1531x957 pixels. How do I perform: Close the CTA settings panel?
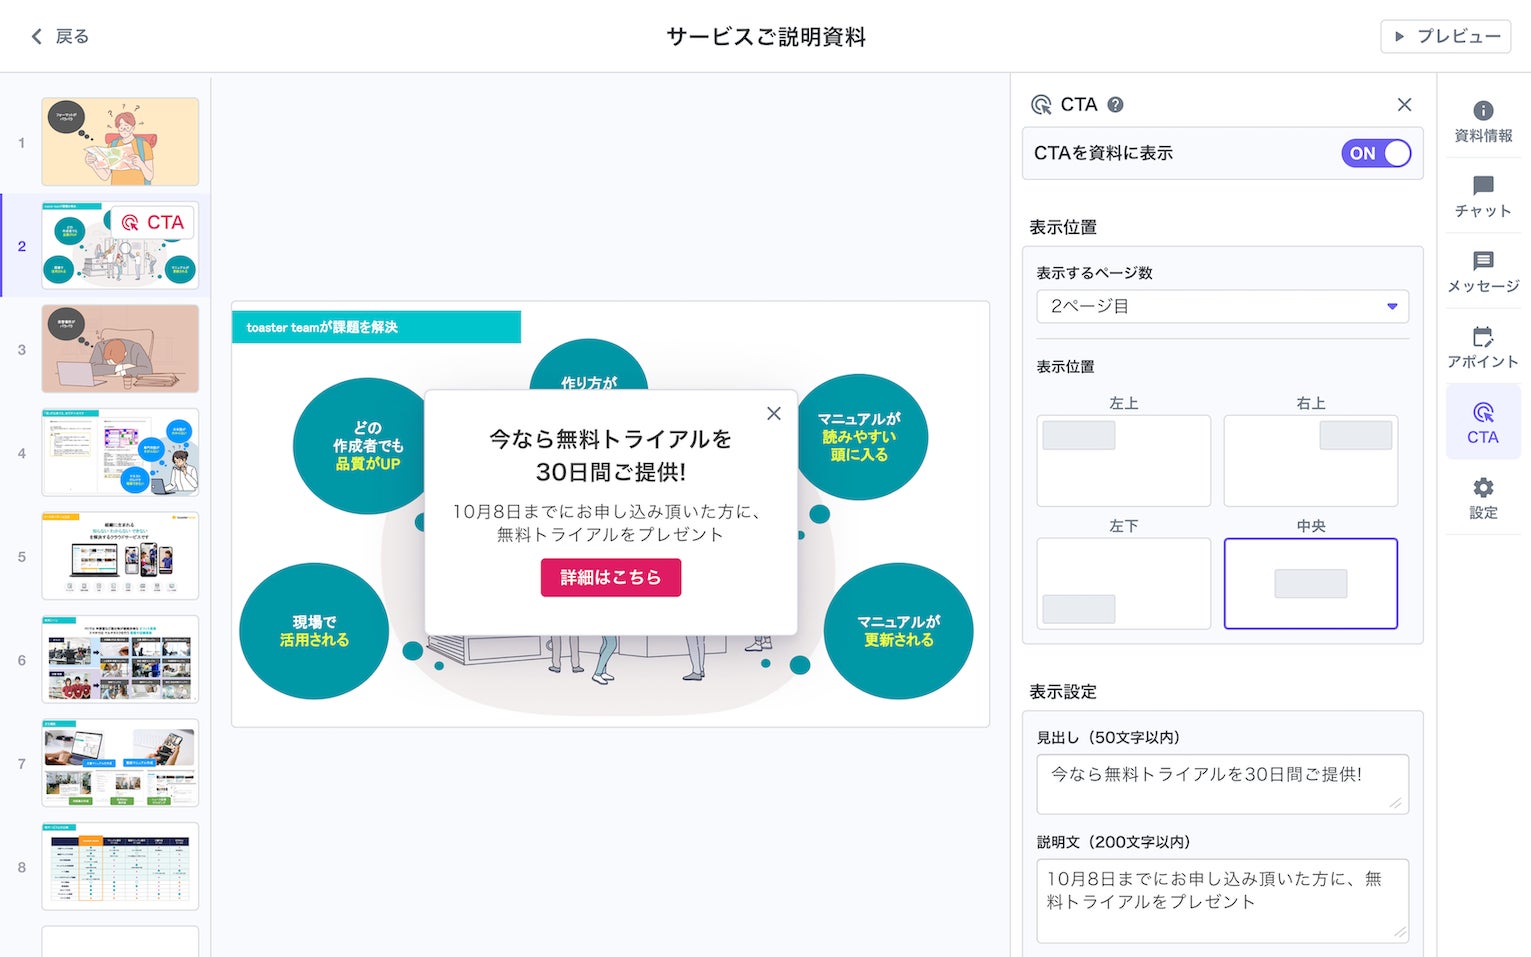coord(1404,104)
